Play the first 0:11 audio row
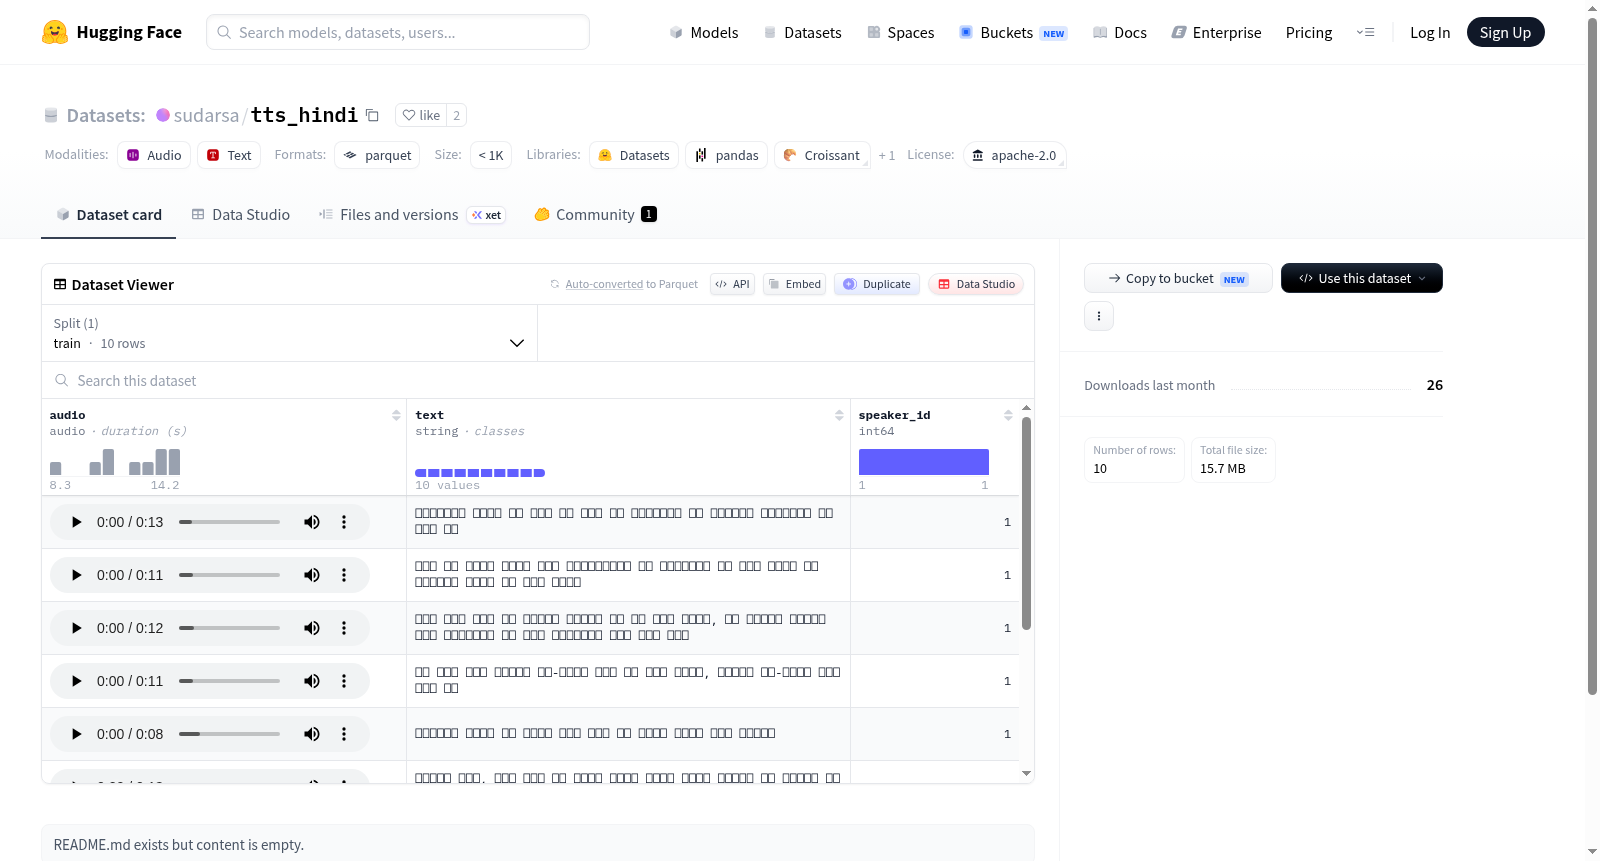This screenshot has height=861, width=1600. (76, 575)
